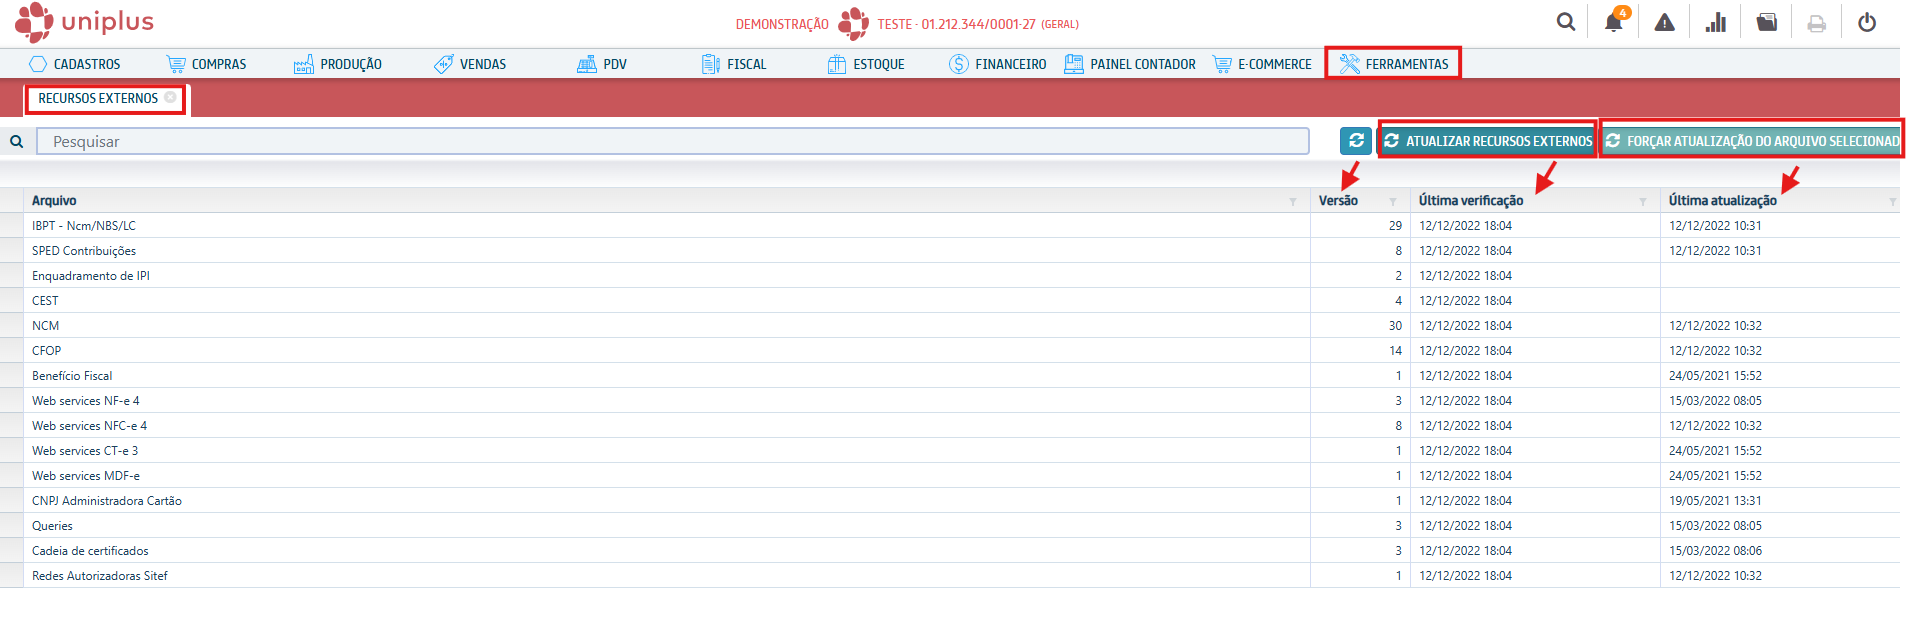Click the power logout icon
The width and height of the screenshot is (1906, 624).
click(1867, 22)
